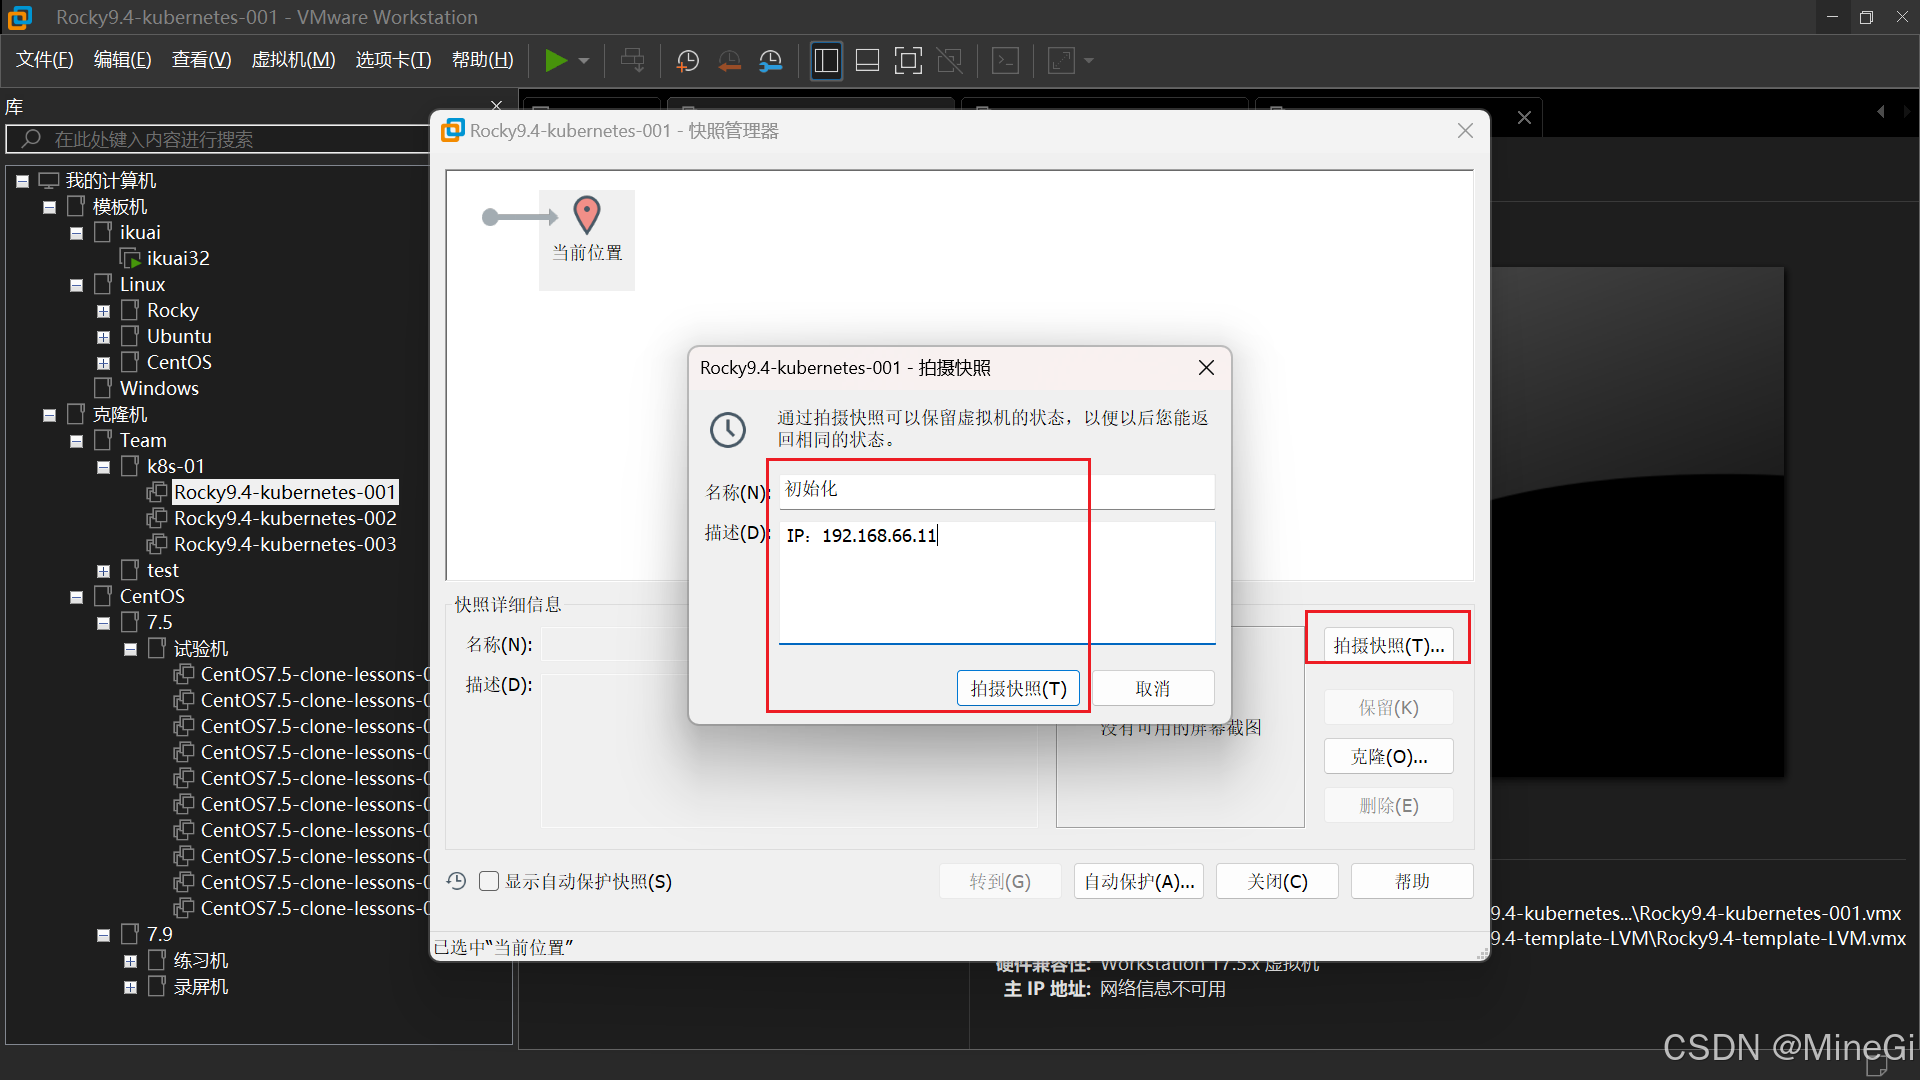Enable the show AutoProtect snapshots checkbox
Image resolution: width=1920 pixels, height=1080 pixels.
coord(489,881)
